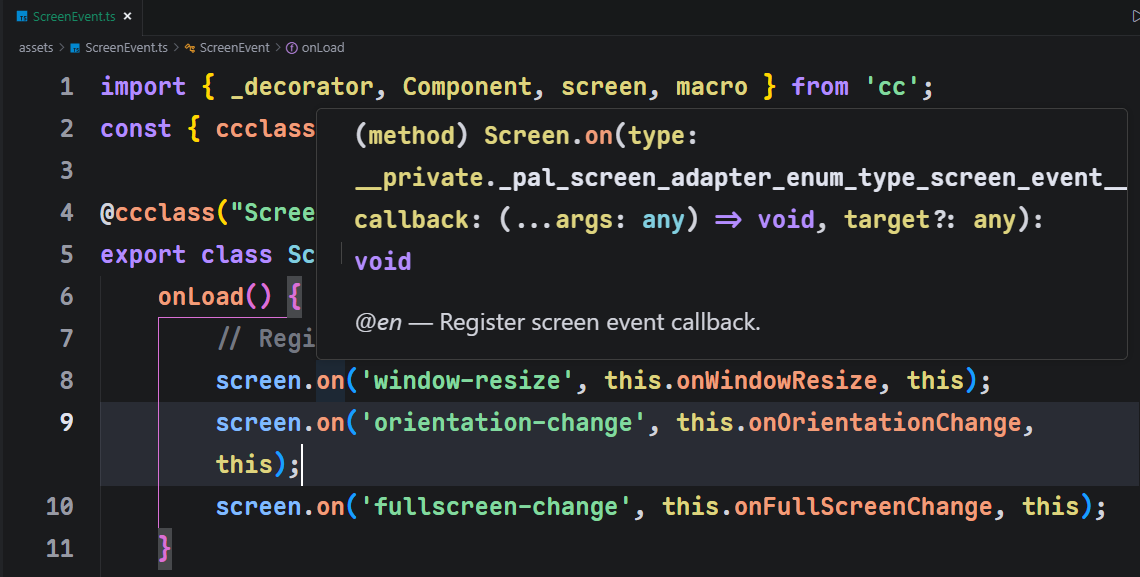Click the ScreenEvent class symbol icon in breadcrumbs
This screenshot has height=577, width=1140.
click(x=190, y=47)
